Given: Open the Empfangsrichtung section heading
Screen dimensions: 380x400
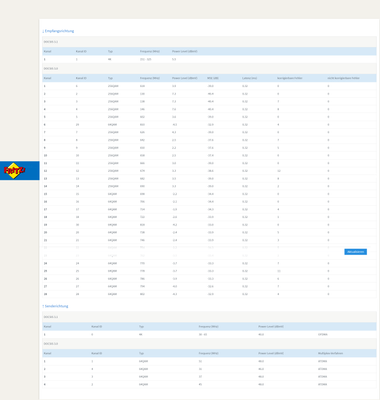Looking at the screenshot, I should pos(59,31).
